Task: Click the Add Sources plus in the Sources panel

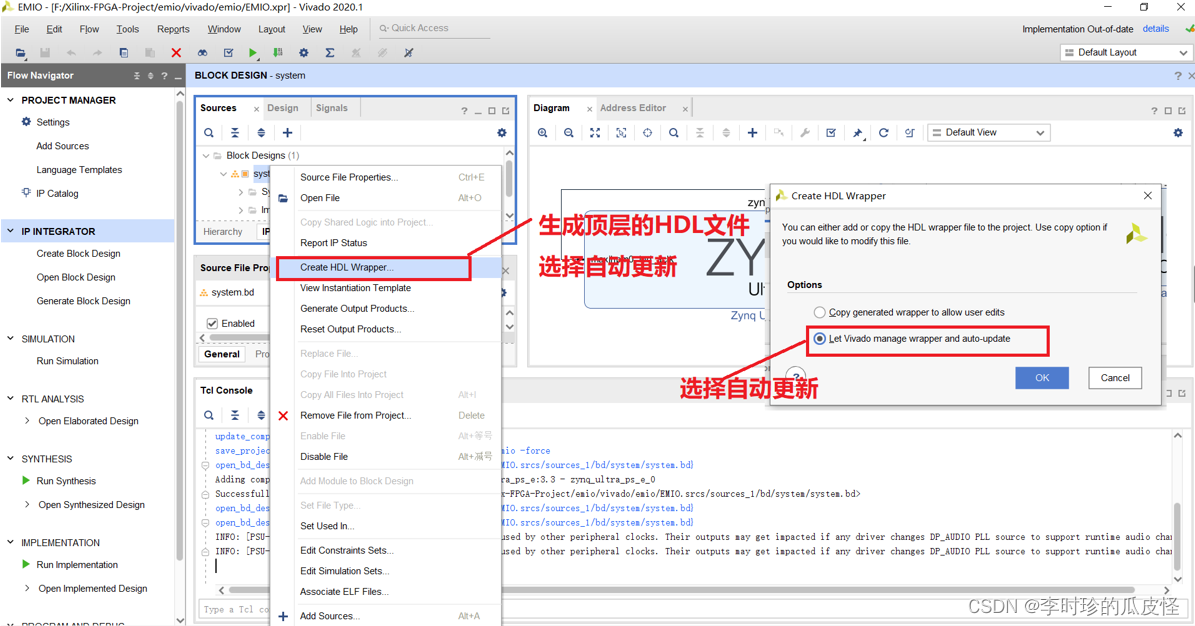Action: pos(287,133)
